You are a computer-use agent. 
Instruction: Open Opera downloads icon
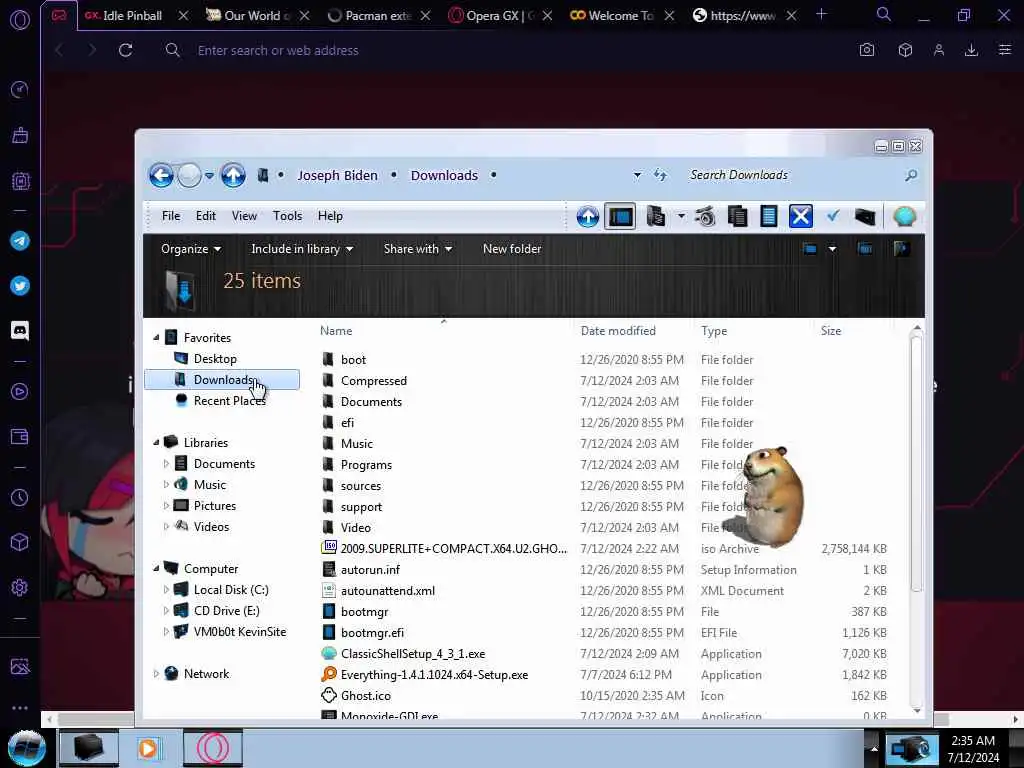(x=971, y=50)
